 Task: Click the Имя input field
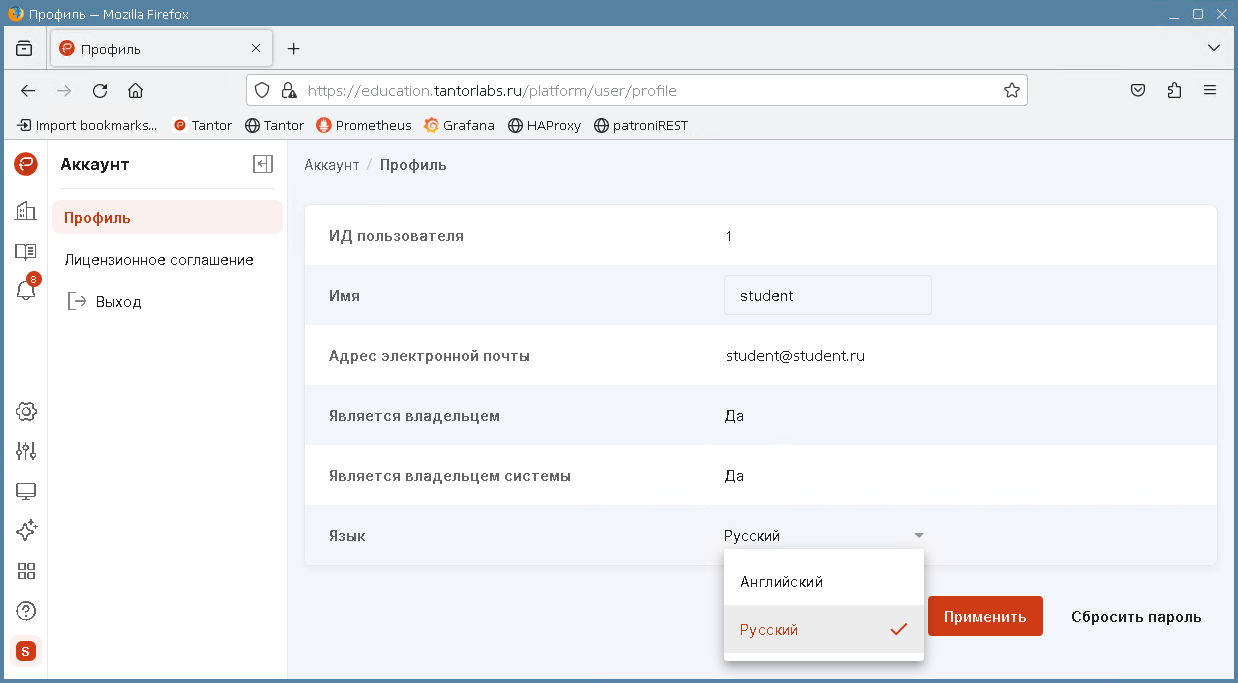[827, 296]
